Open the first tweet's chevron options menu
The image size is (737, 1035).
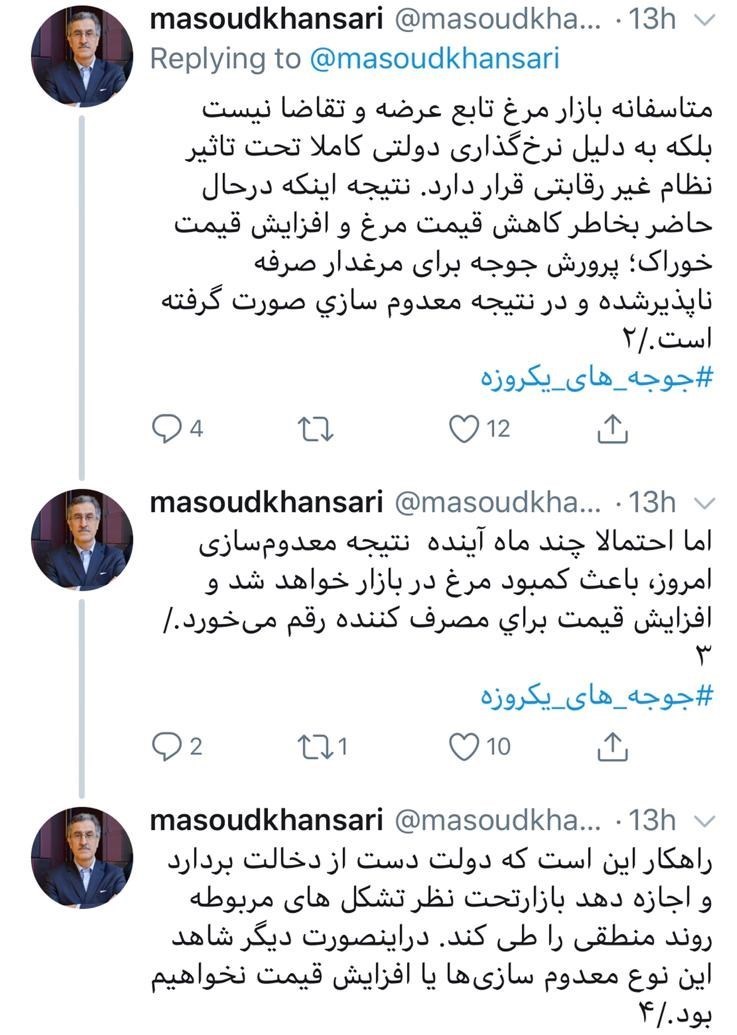pyautogui.click(x=705, y=20)
